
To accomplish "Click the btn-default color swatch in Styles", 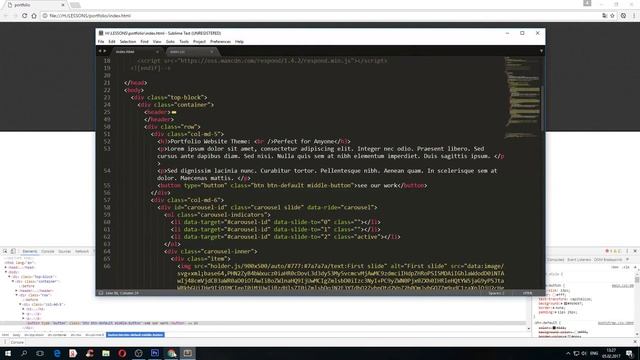I will click(554, 328).
